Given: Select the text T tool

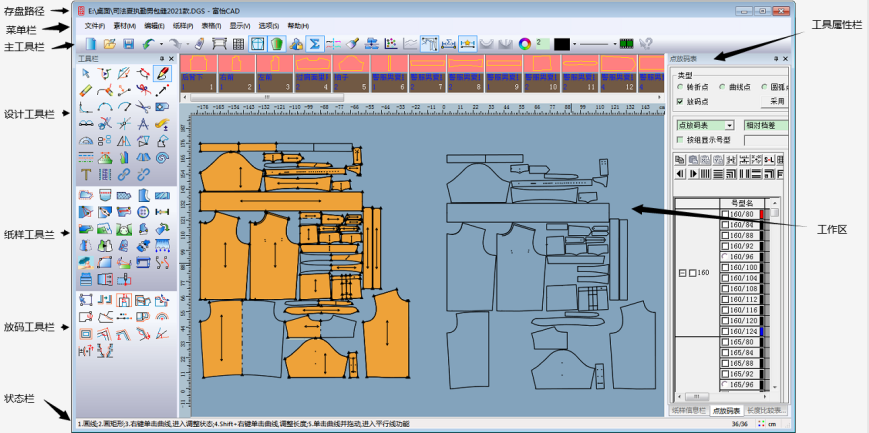Looking at the screenshot, I should (86, 173).
